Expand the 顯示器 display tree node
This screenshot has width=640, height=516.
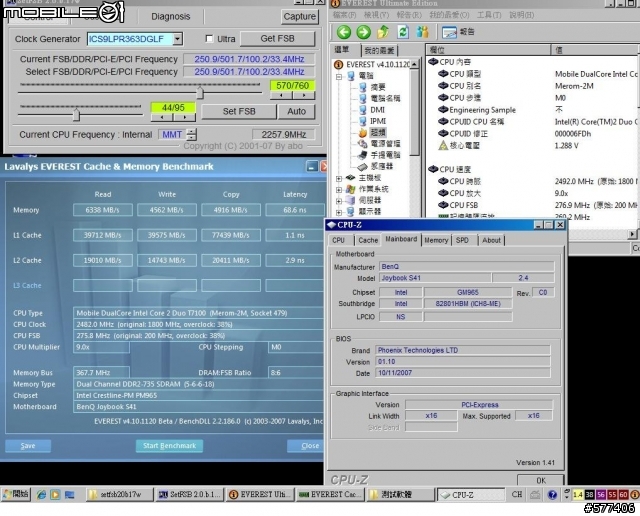pos(339,212)
